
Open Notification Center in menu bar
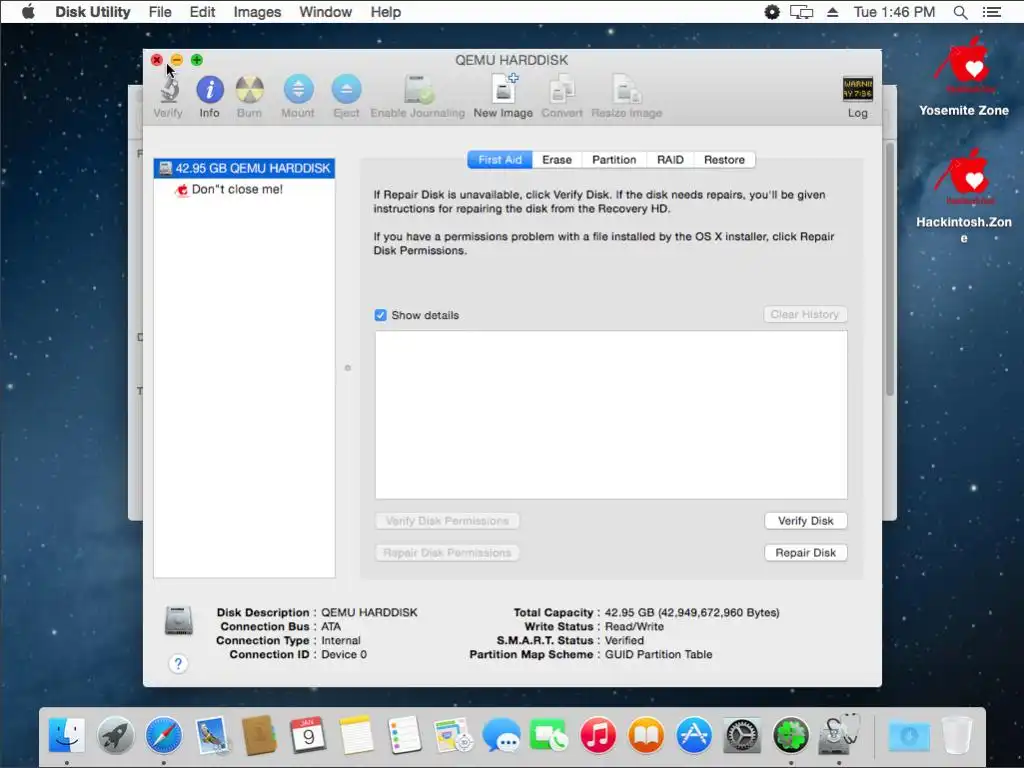(991, 12)
